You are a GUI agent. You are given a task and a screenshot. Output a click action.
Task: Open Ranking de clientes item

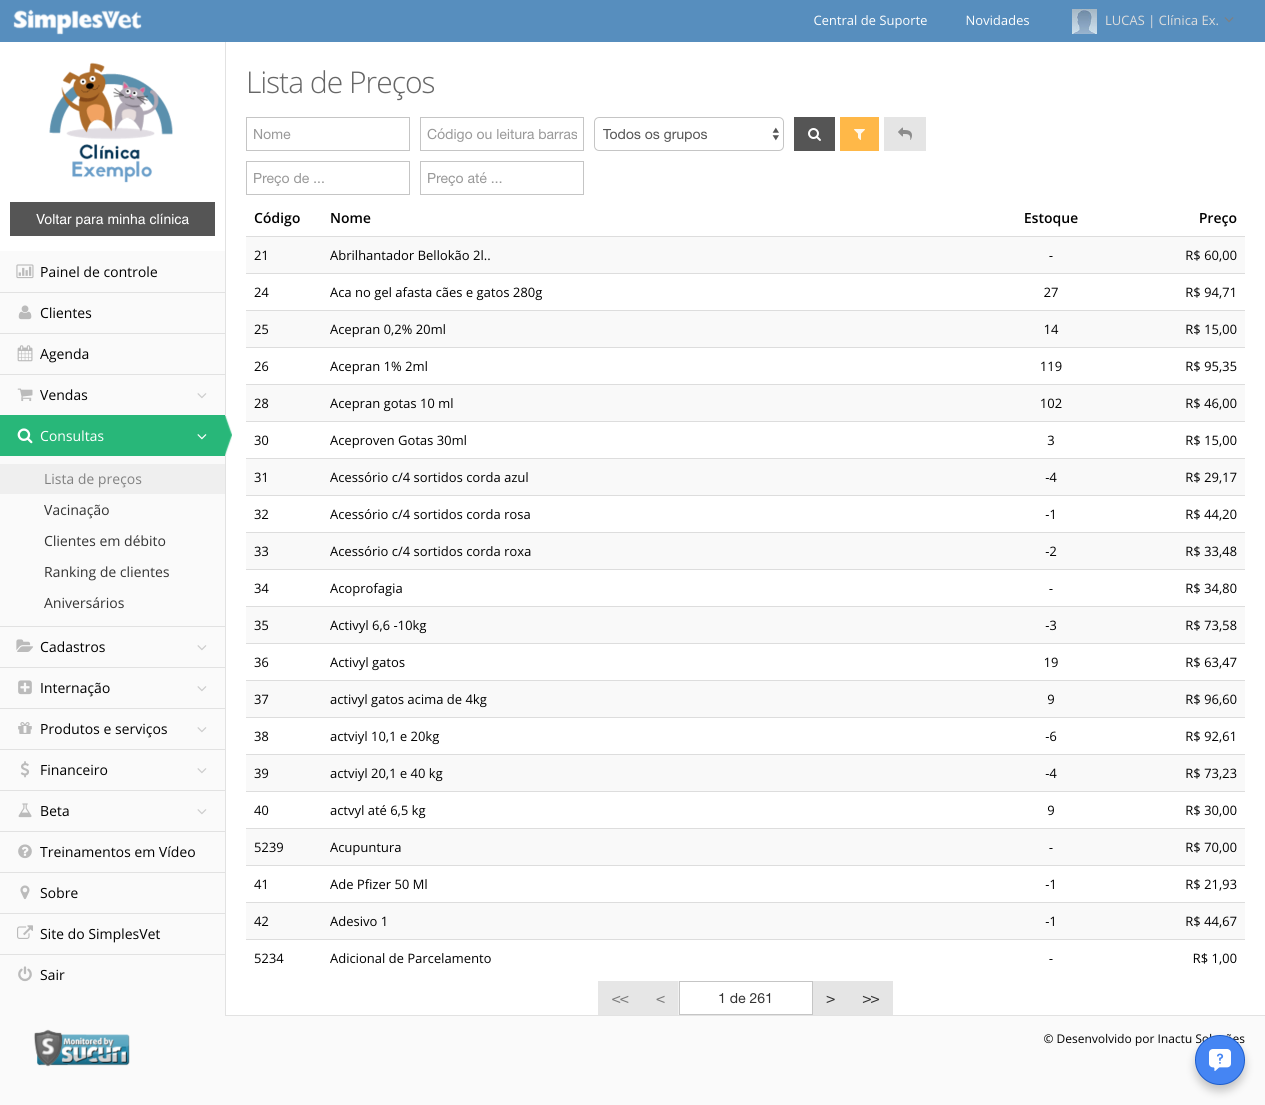click(x=107, y=572)
